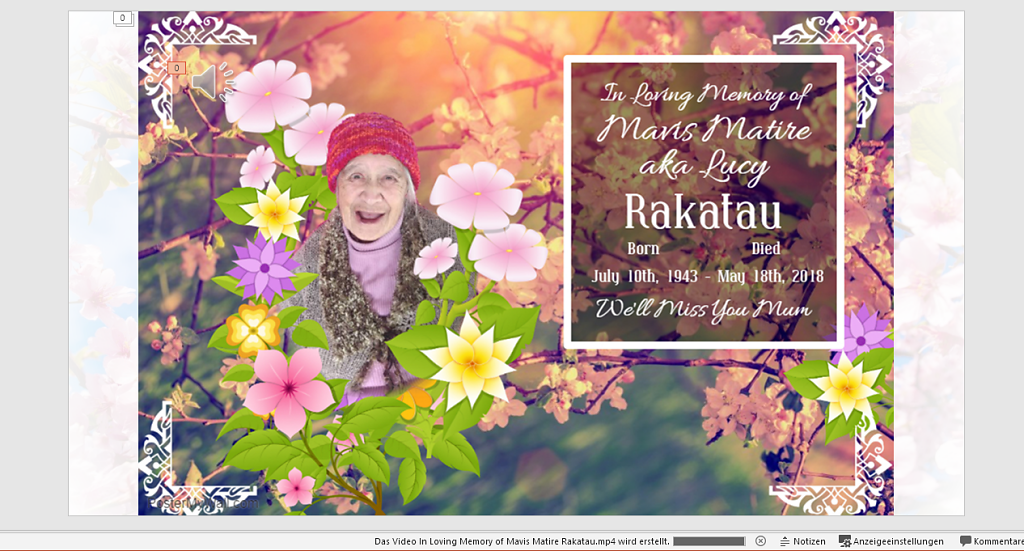Select the birth and death dates line
Image resolution: width=1024 pixels, height=551 pixels.
coord(707,276)
